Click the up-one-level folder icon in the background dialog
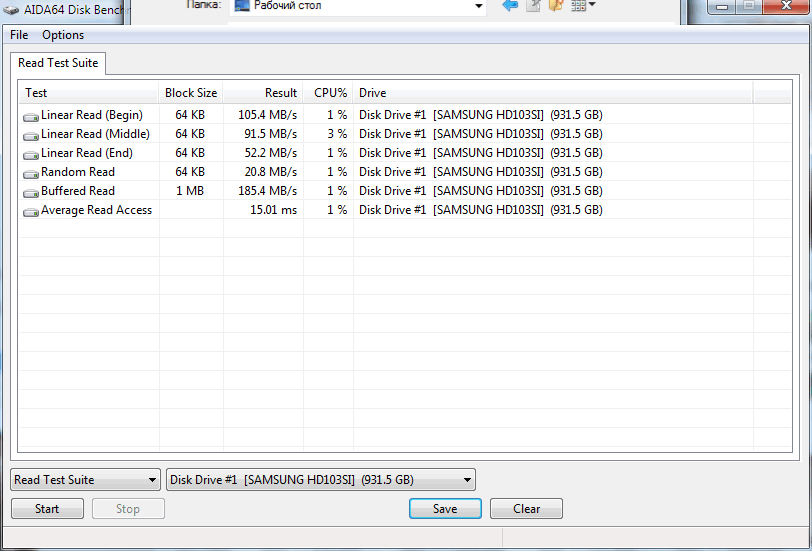This screenshot has width=812, height=551. tap(533, 6)
